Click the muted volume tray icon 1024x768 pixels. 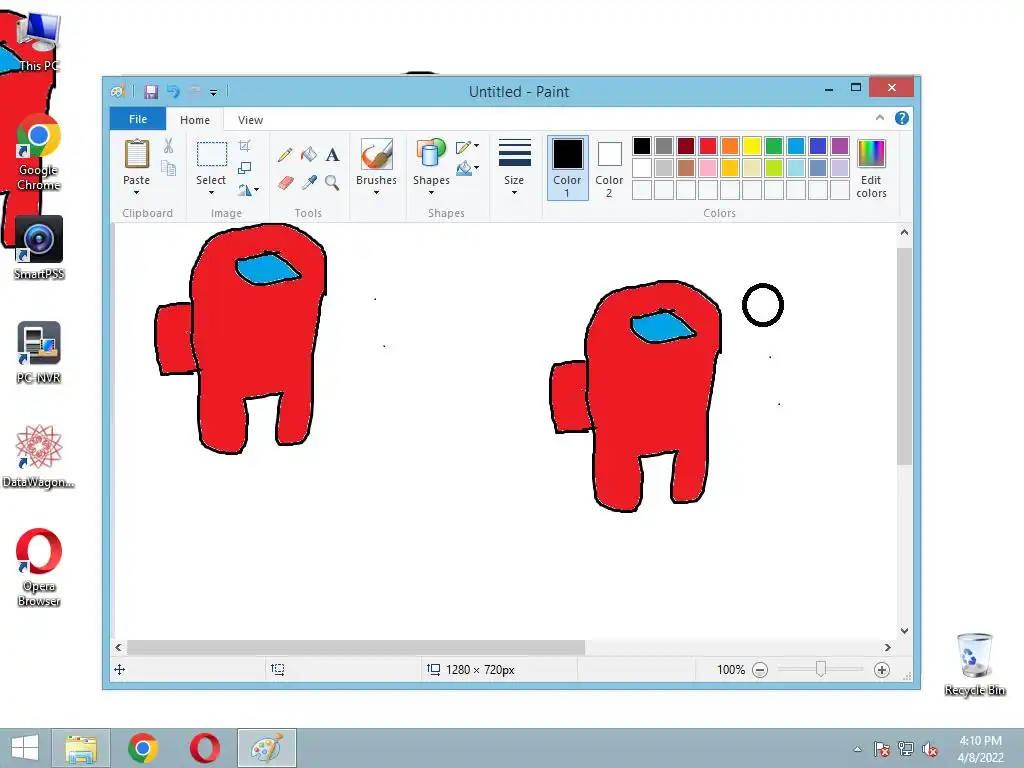pyautogui.click(x=930, y=749)
